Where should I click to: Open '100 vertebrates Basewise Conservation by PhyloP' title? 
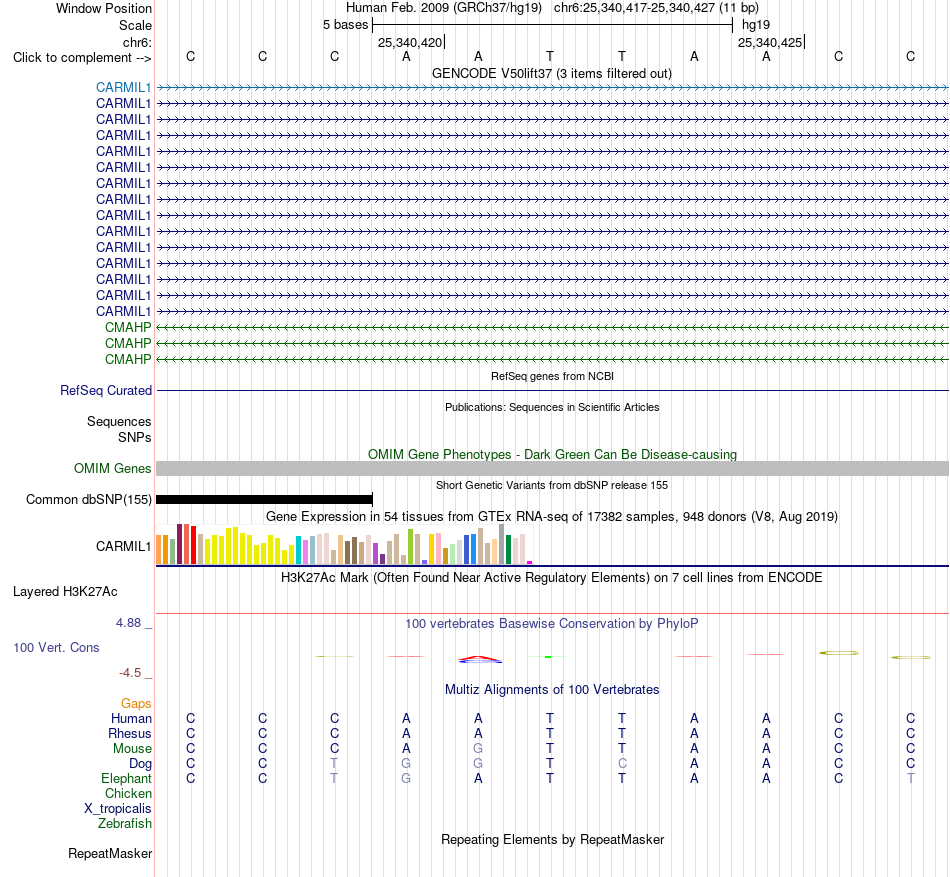pyautogui.click(x=552, y=623)
